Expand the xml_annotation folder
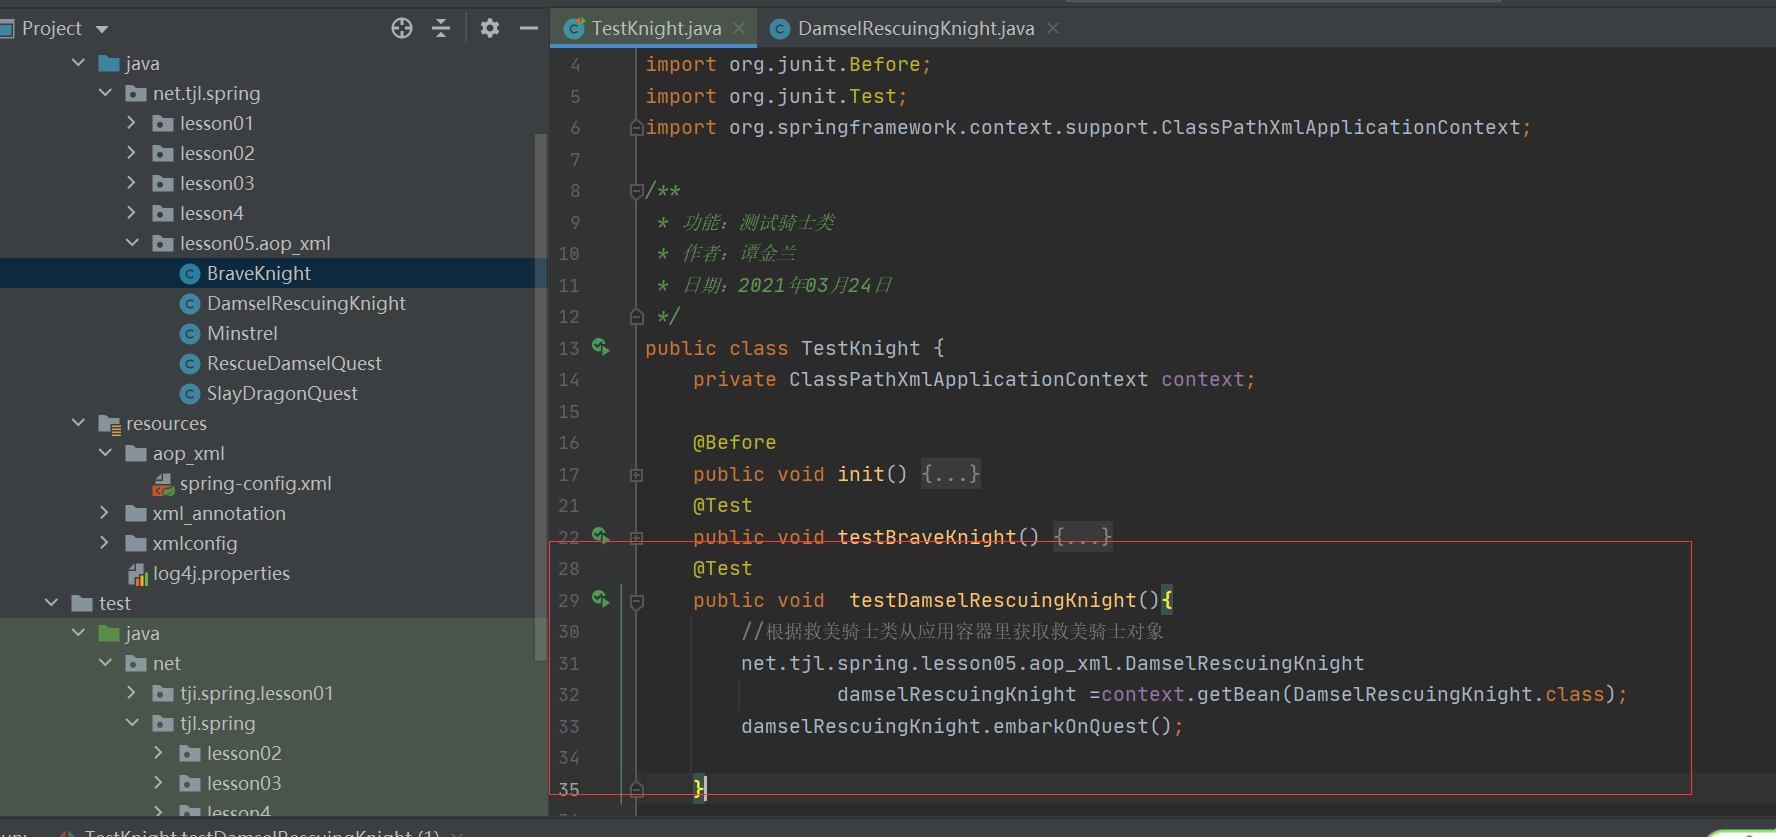Viewport: 1776px width, 837px height. 105,513
